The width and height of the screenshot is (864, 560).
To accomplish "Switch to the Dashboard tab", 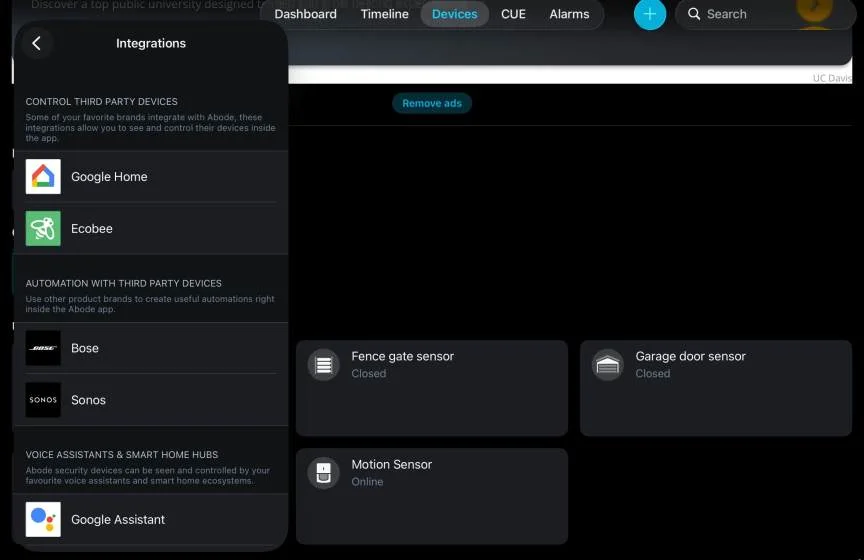I will click(305, 14).
